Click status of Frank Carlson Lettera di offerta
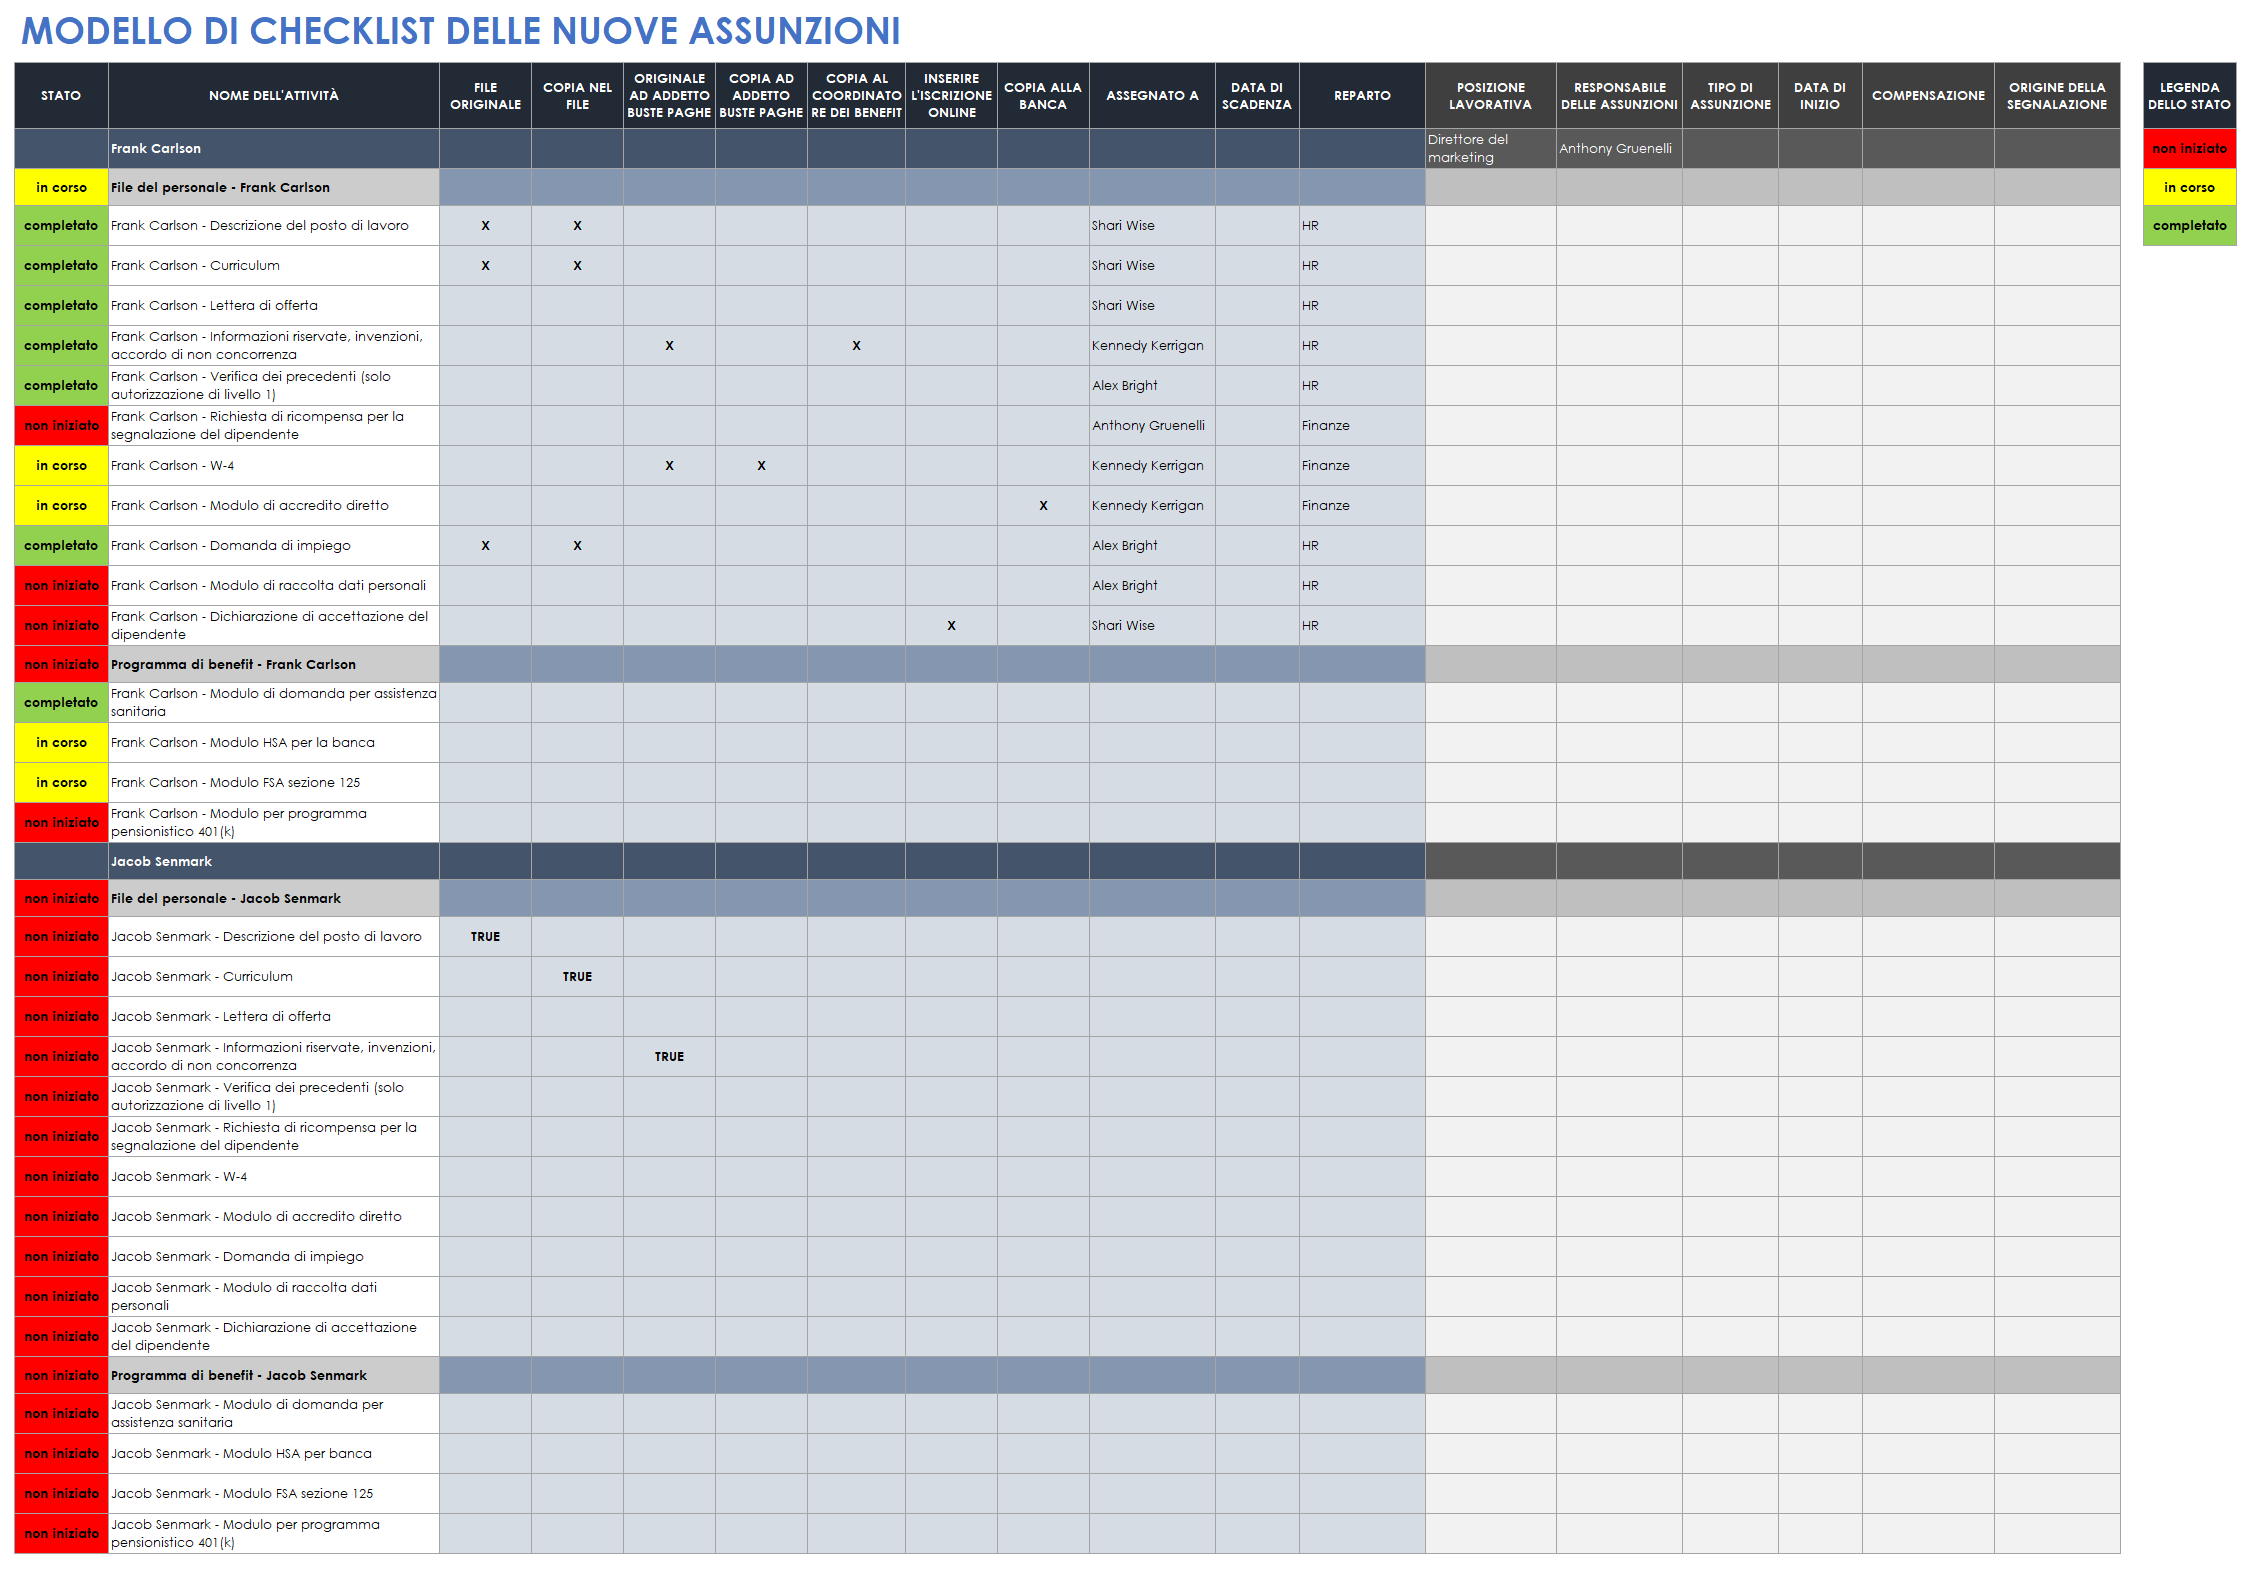Screen dimensions: 2256x1574 click(x=61, y=305)
